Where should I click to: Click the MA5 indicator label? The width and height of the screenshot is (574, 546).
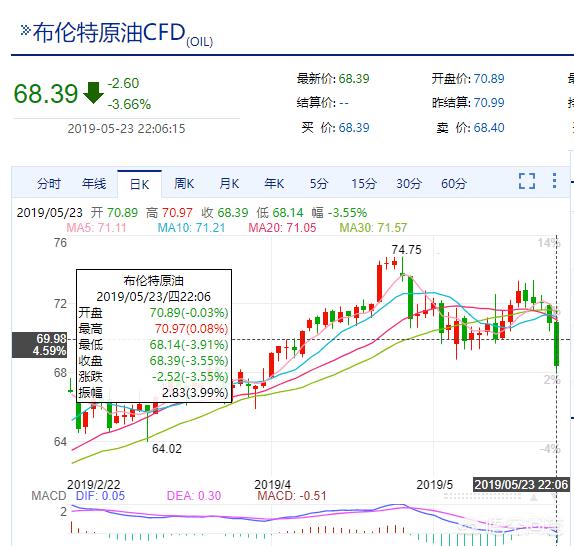(x=96, y=228)
